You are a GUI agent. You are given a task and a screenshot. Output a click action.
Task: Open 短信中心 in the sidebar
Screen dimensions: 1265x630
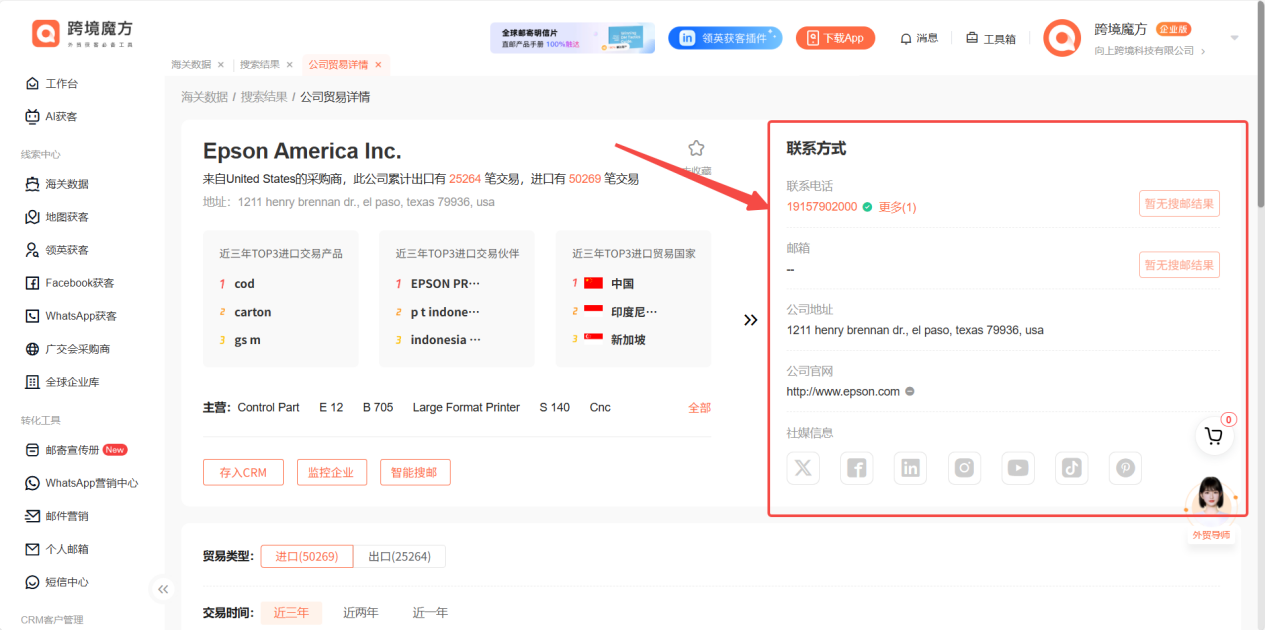pos(57,582)
